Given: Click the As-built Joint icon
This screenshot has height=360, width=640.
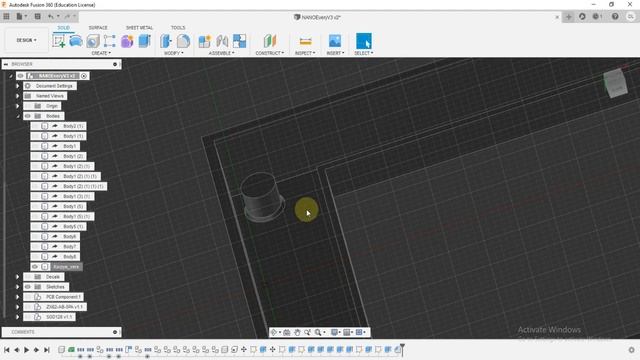Looking at the screenshot, I should tap(240, 41).
